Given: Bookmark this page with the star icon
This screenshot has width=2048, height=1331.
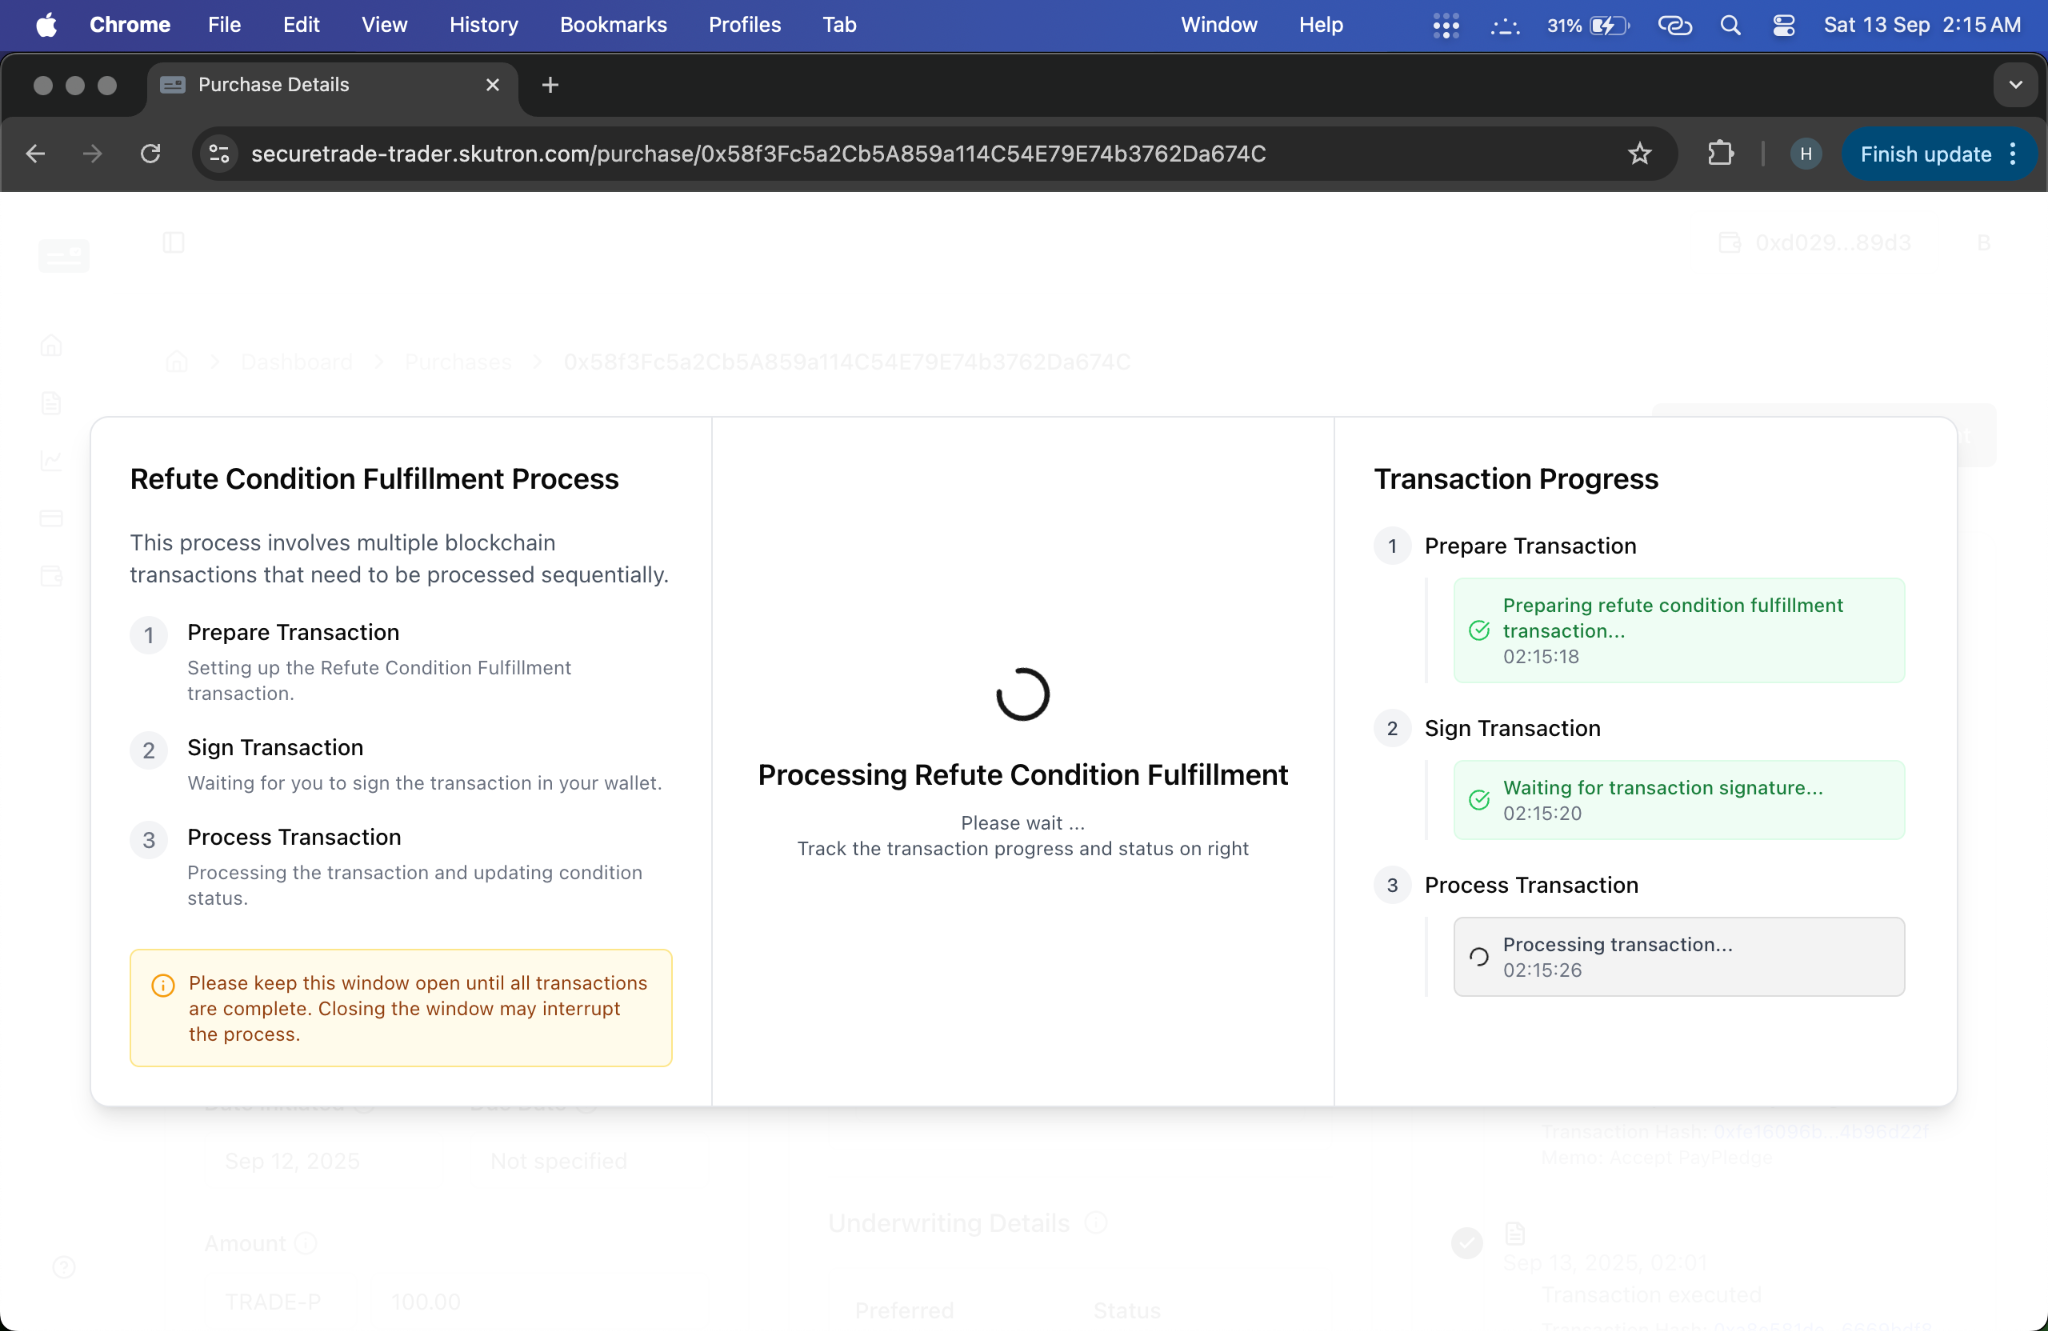Looking at the screenshot, I should coord(1640,154).
